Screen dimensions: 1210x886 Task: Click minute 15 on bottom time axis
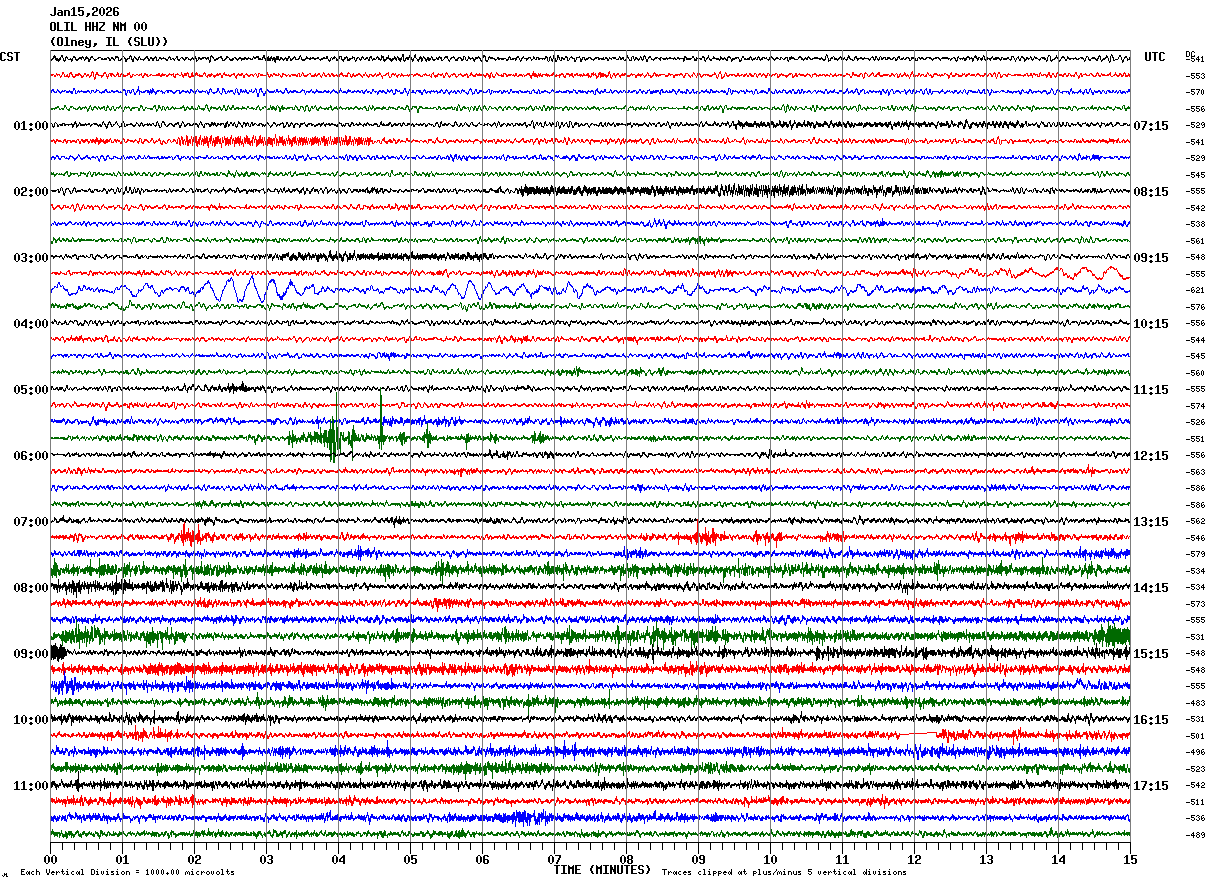pyautogui.click(x=1130, y=859)
